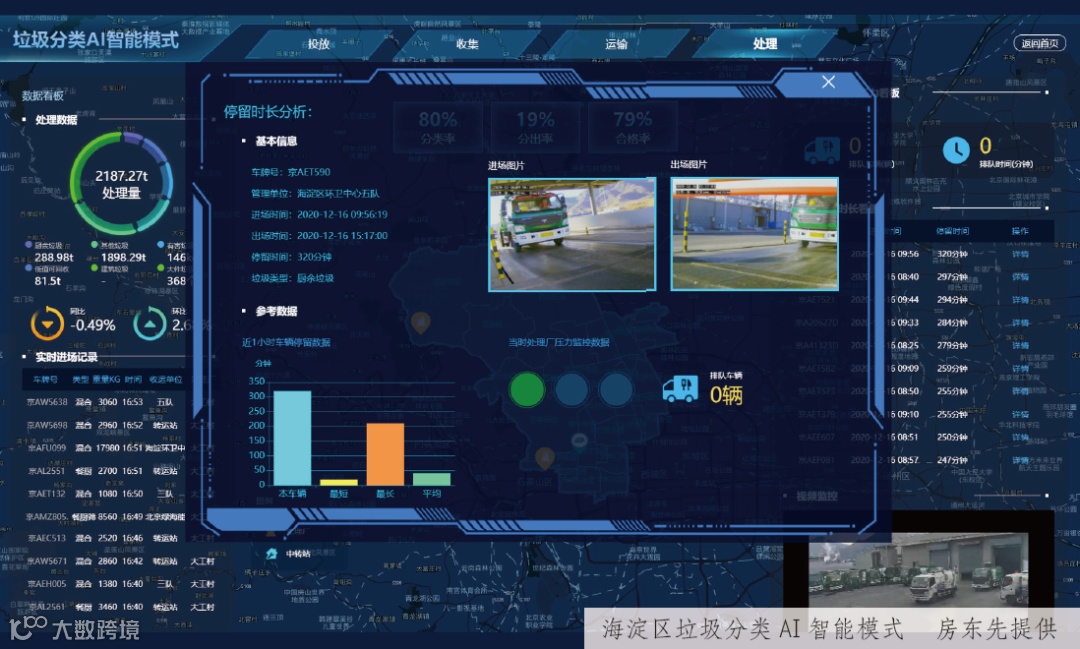Click the 返回首页 button
The width and height of the screenshot is (1080, 649).
point(1039,43)
